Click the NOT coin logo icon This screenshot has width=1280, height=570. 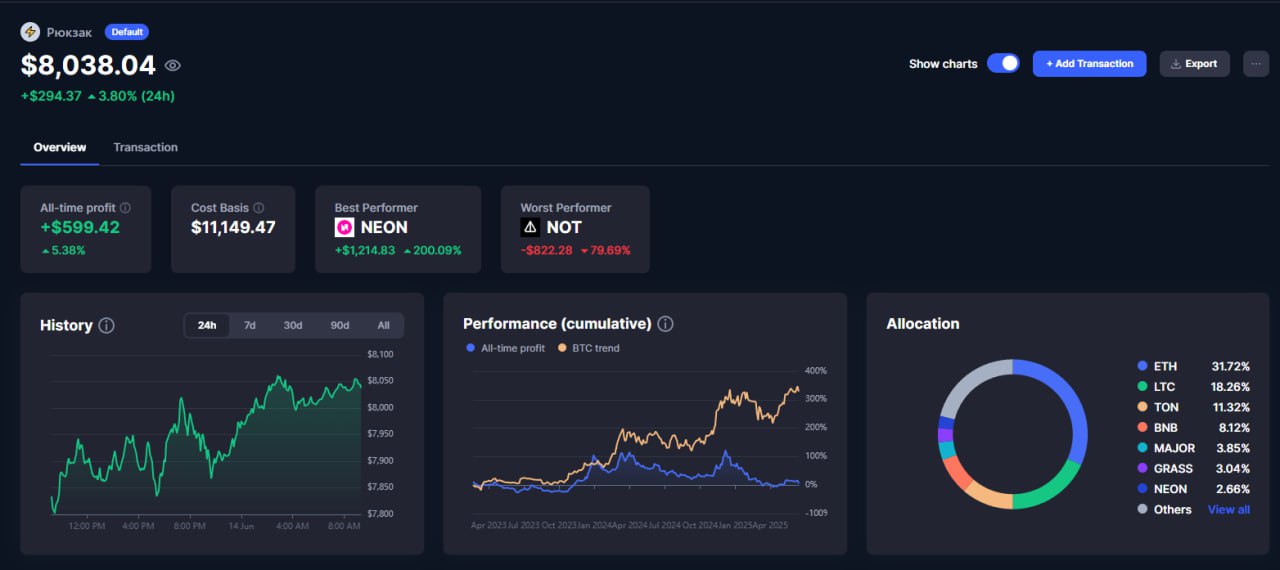coord(530,227)
